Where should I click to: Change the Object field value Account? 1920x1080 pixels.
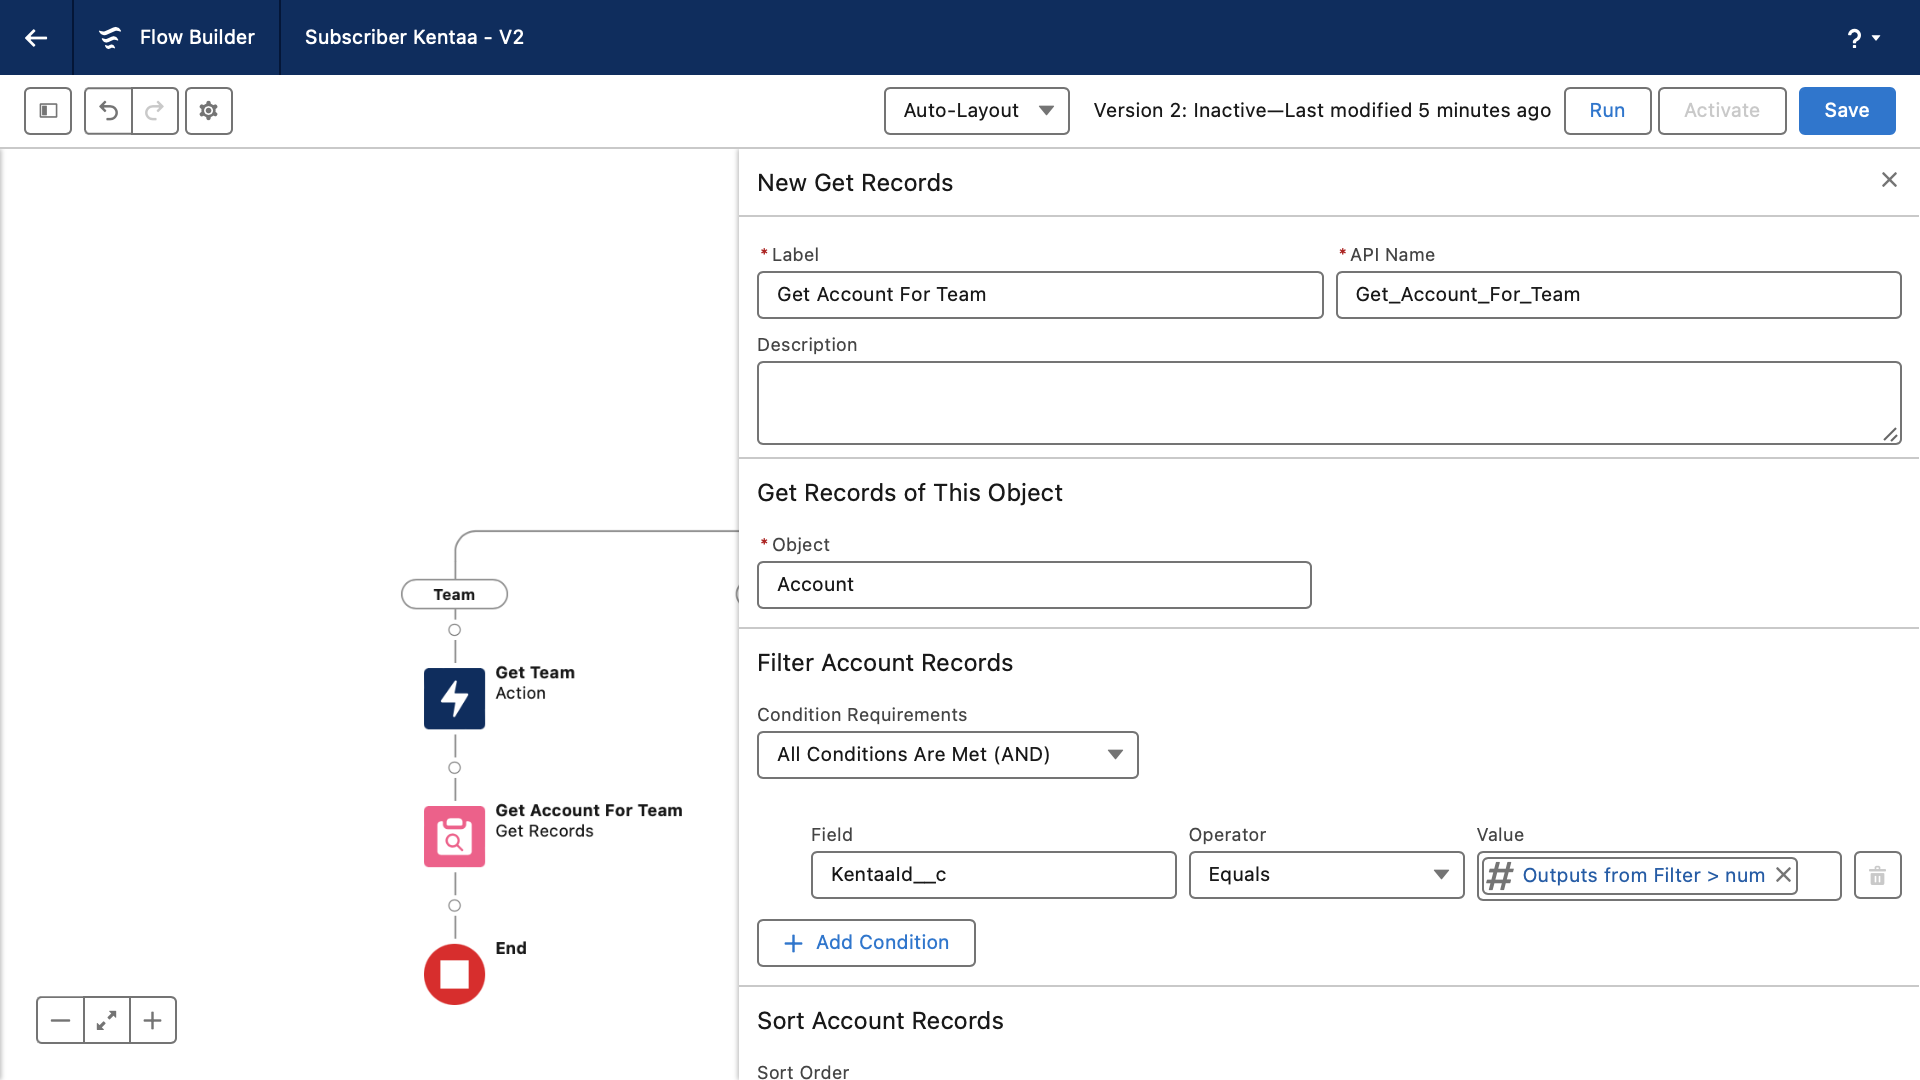(x=1034, y=585)
